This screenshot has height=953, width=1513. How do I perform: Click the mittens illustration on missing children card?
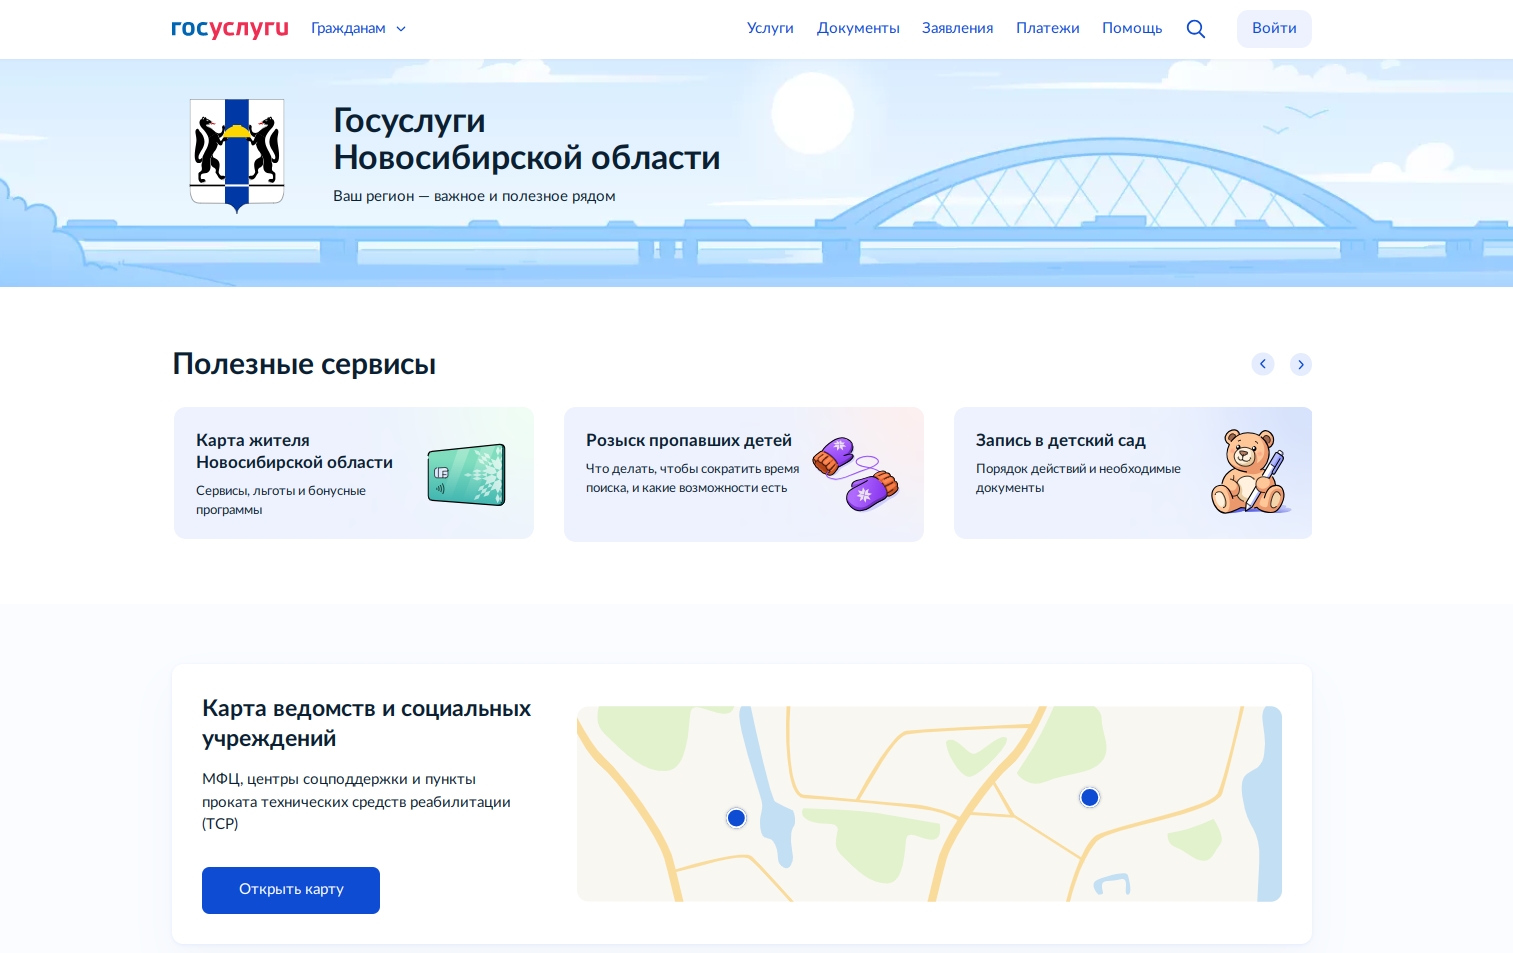click(856, 474)
